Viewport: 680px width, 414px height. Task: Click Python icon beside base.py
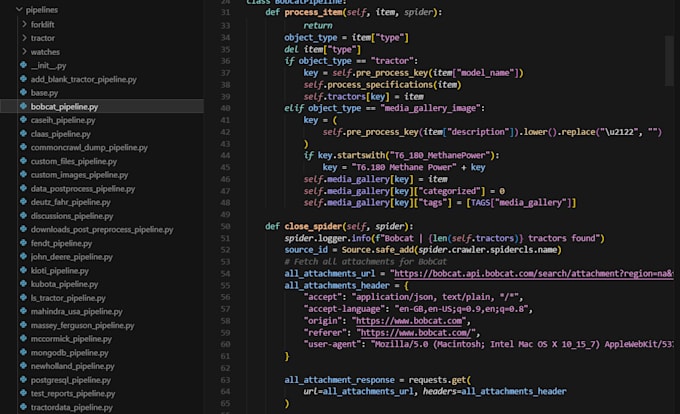point(23,92)
